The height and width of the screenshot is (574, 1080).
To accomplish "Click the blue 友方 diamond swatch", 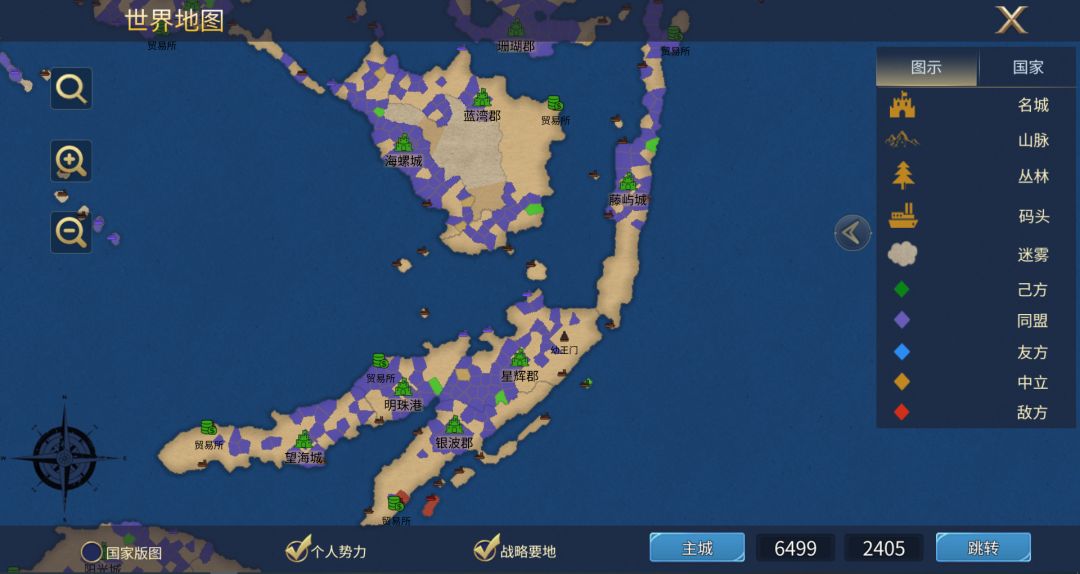I will pos(902,352).
